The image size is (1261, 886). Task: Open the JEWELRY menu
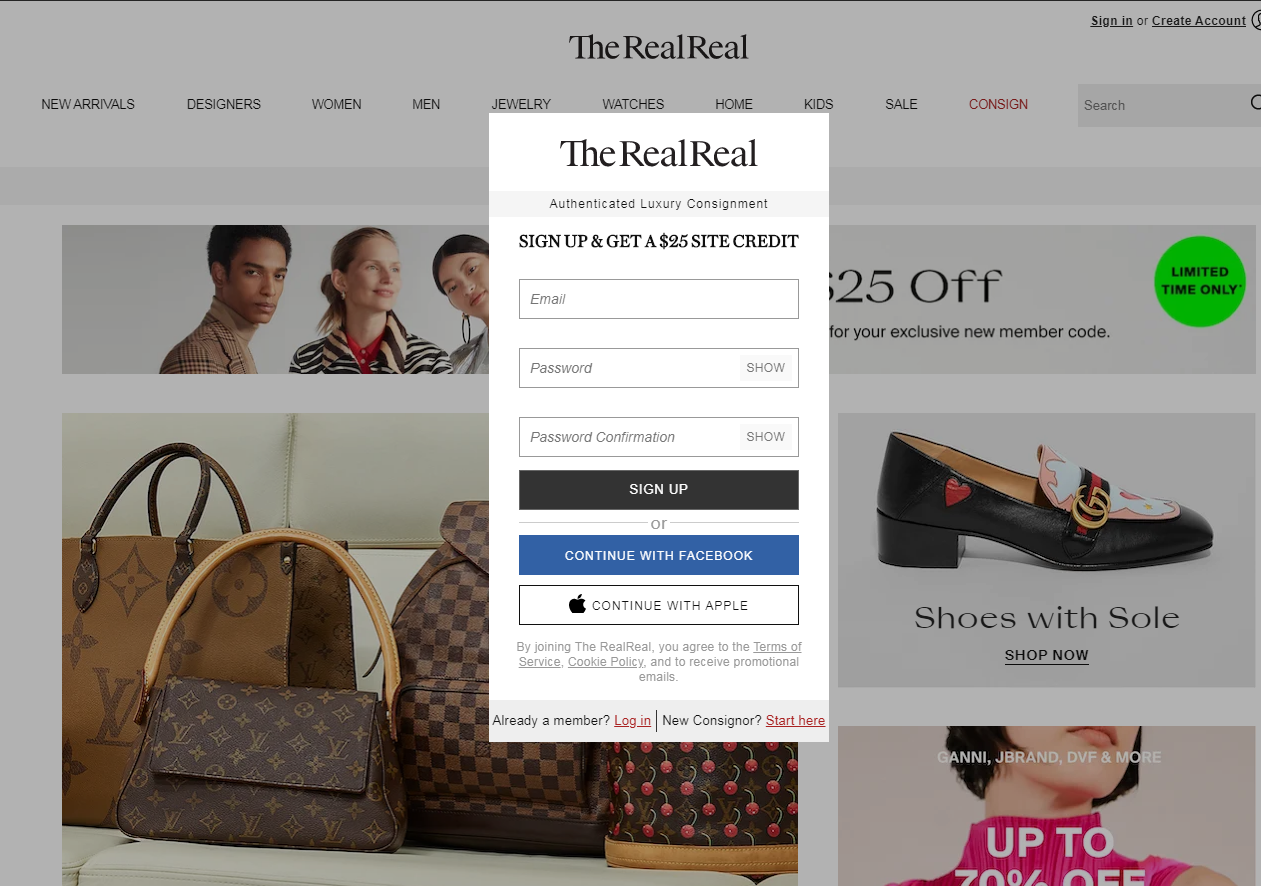521,104
